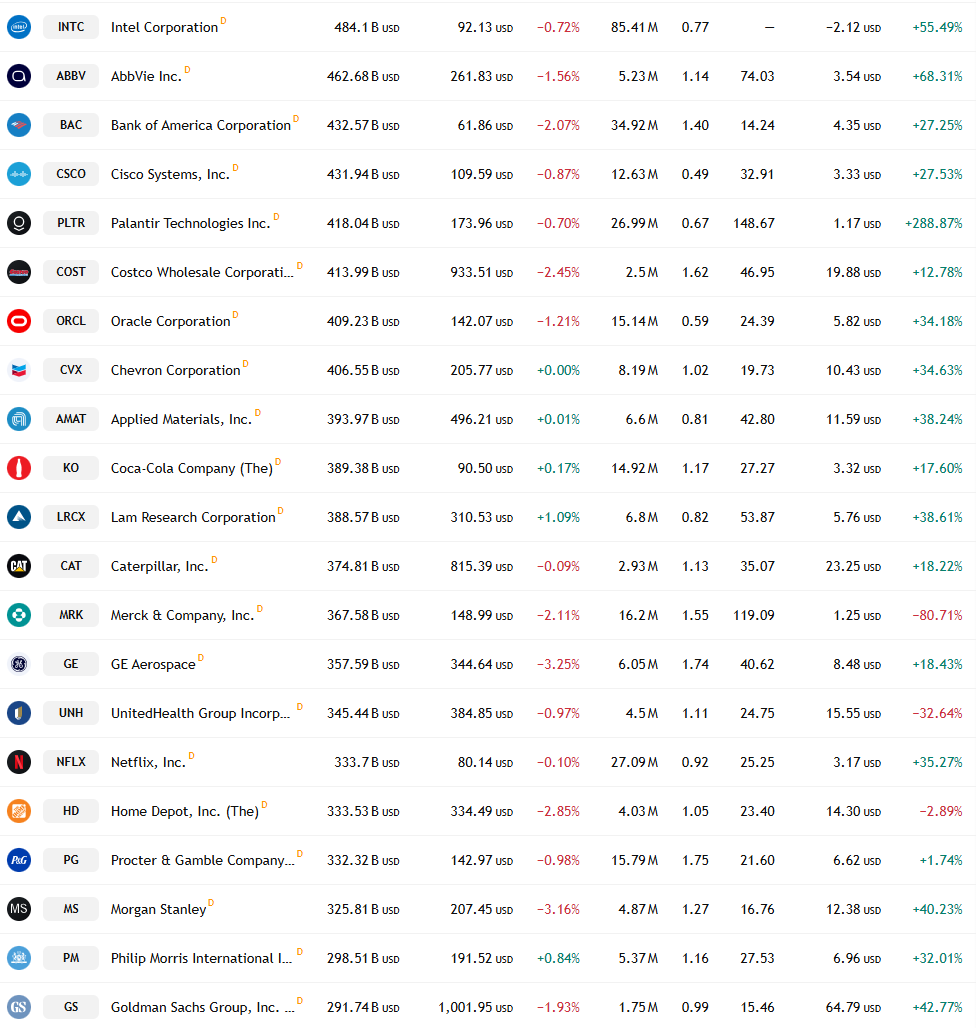Open AbbVie Inc. company link
The image size is (976, 1028).
[x=146, y=76]
